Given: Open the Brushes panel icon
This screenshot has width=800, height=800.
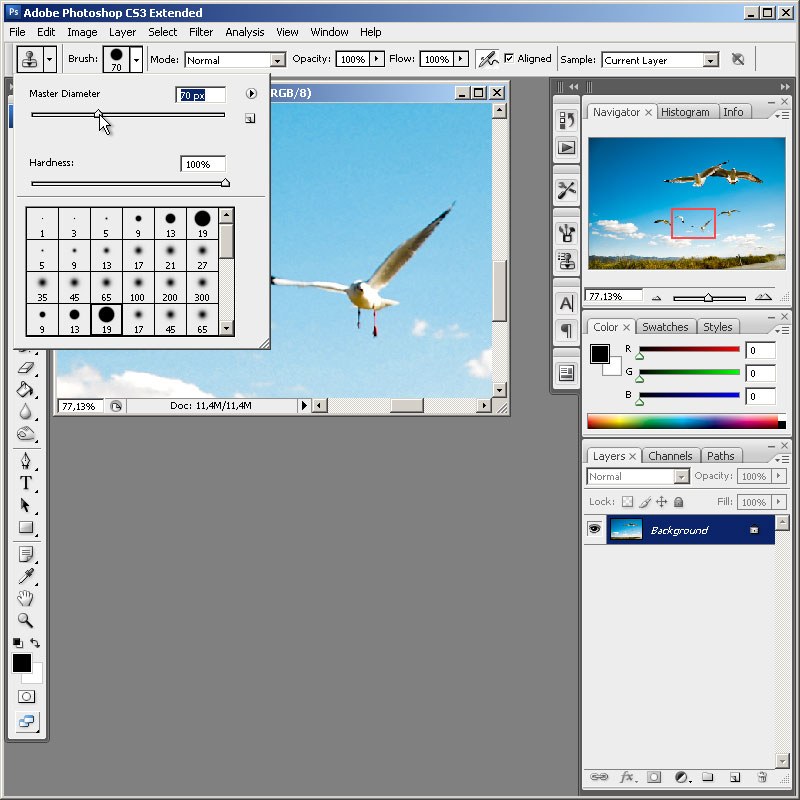Looking at the screenshot, I should coord(566,234).
